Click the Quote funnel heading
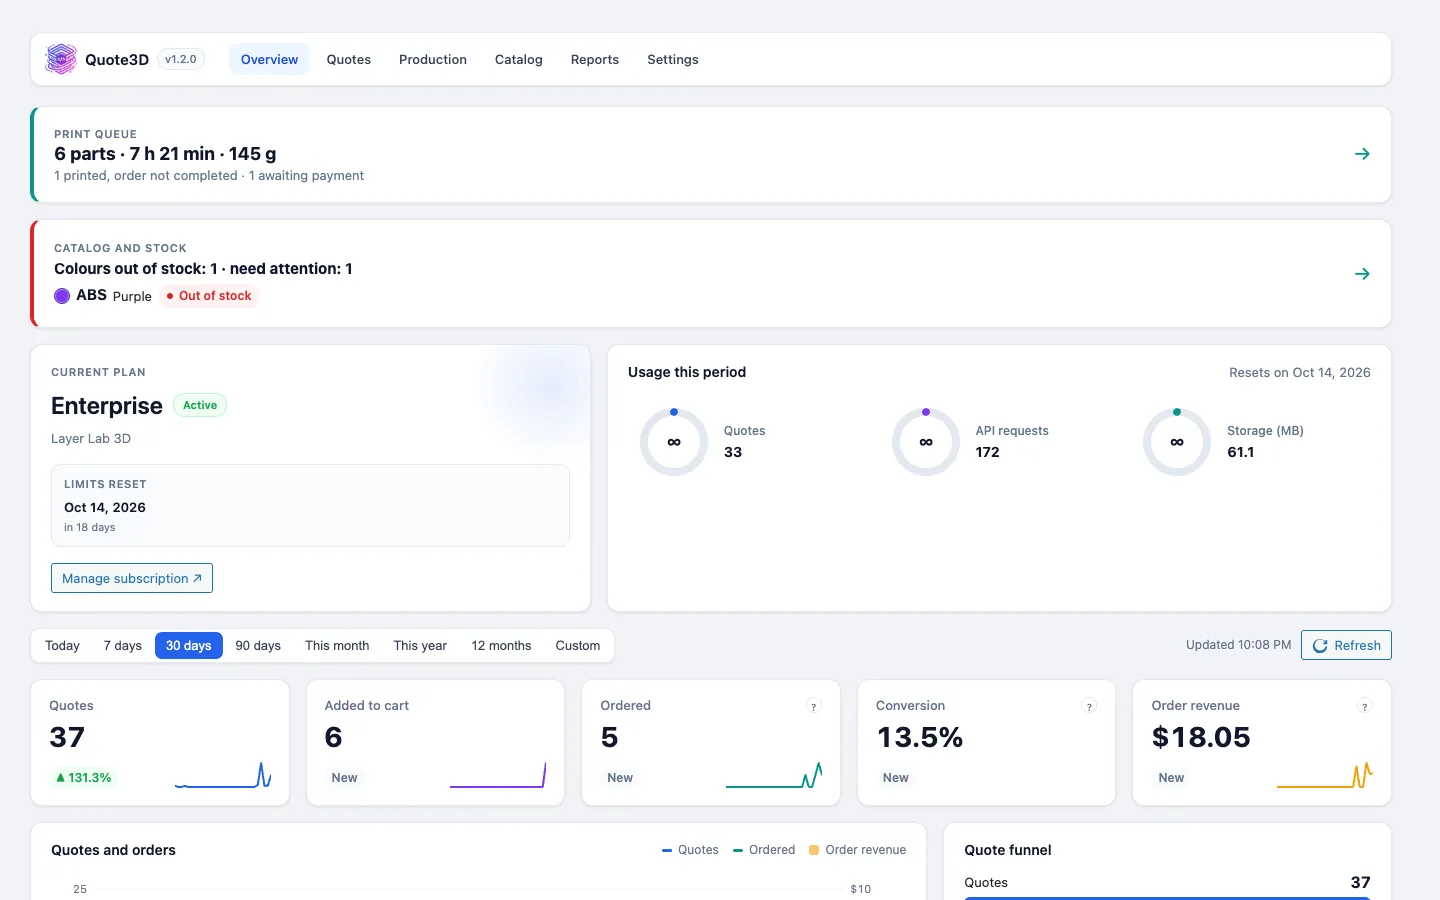 (1008, 850)
